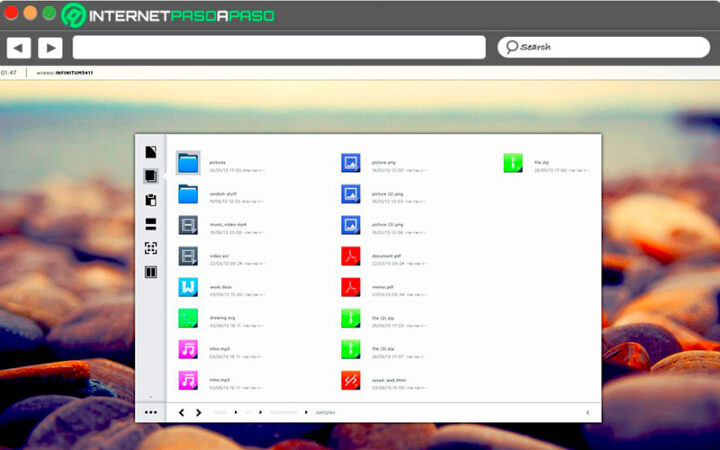Click the copy icon in left sidebar
Image resolution: width=720 pixels, height=450 pixels.
(151, 176)
